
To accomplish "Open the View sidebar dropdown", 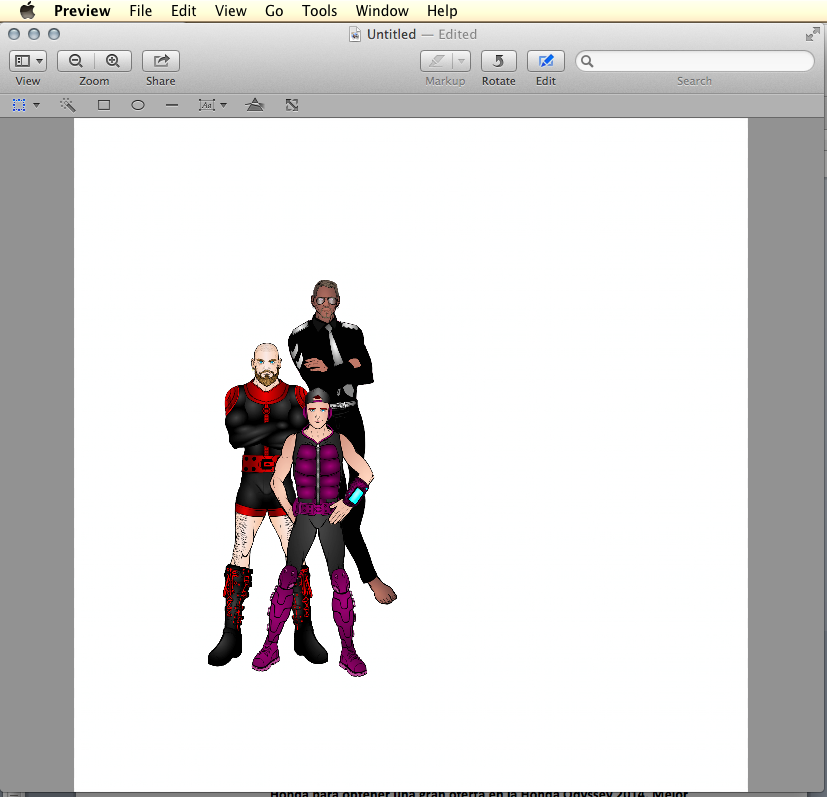I will pyautogui.click(x=28, y=61).
